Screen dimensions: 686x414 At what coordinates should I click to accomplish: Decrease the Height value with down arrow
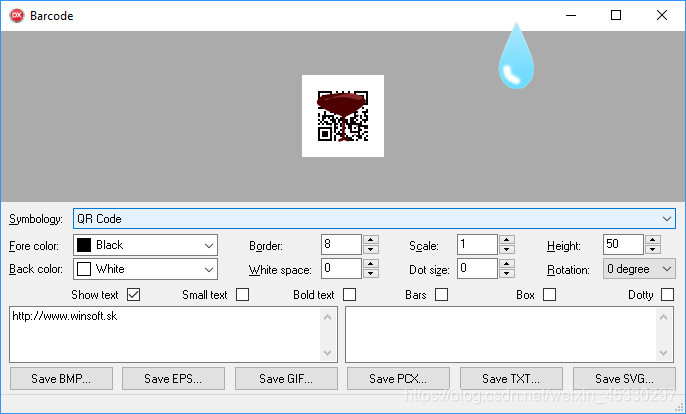tap(653, 249)
